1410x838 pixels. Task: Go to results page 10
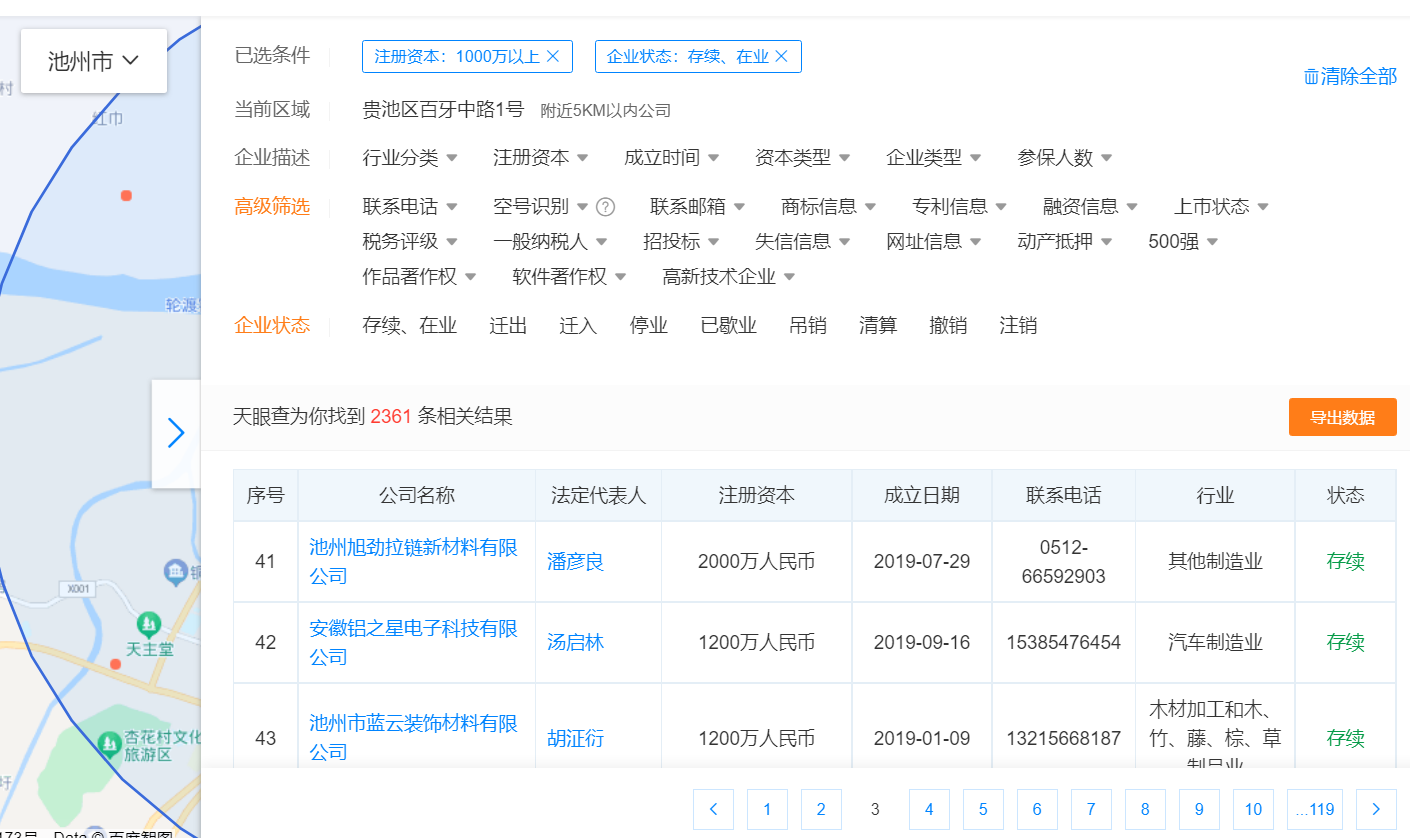[x=1253, y=809]
